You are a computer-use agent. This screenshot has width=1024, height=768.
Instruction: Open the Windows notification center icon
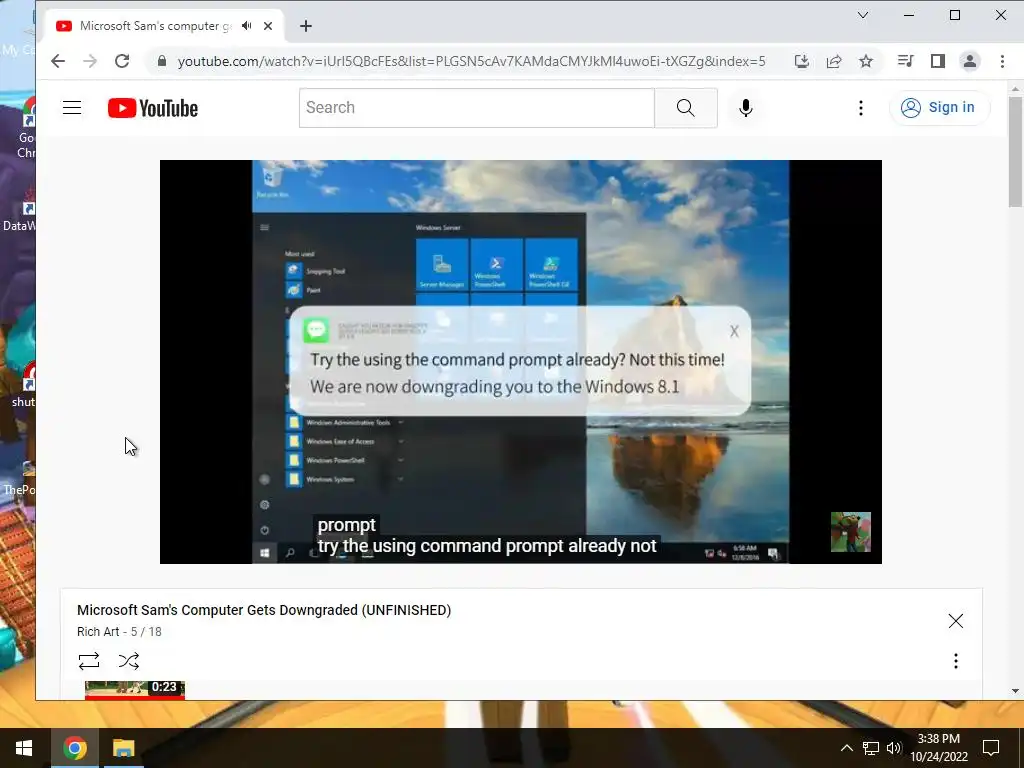pyautogui.click(x=991, y=748)
